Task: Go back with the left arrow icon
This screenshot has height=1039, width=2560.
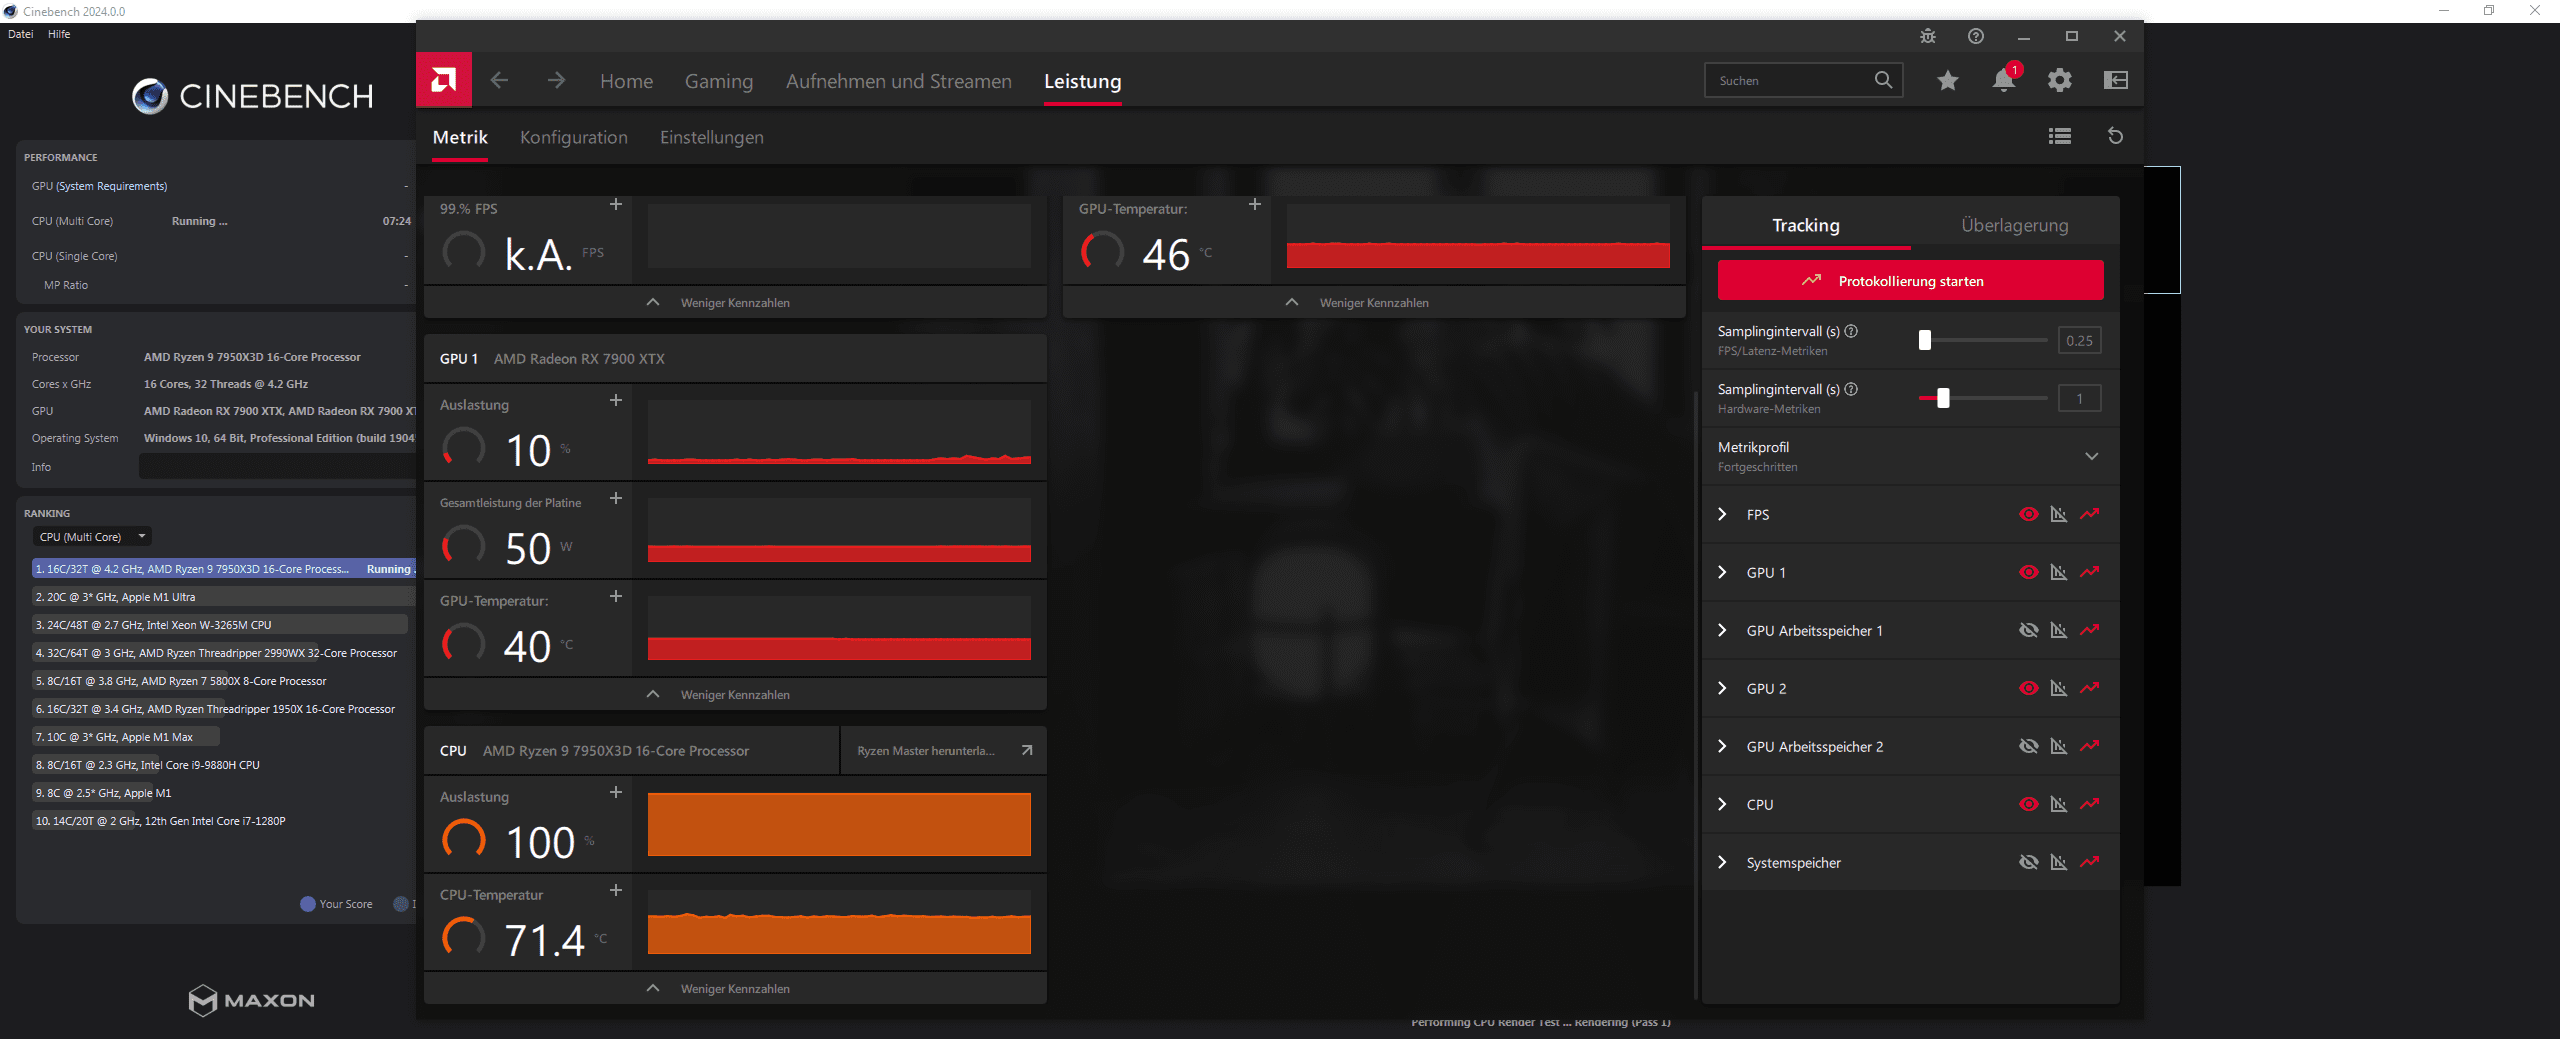Action: pos(500,80)
